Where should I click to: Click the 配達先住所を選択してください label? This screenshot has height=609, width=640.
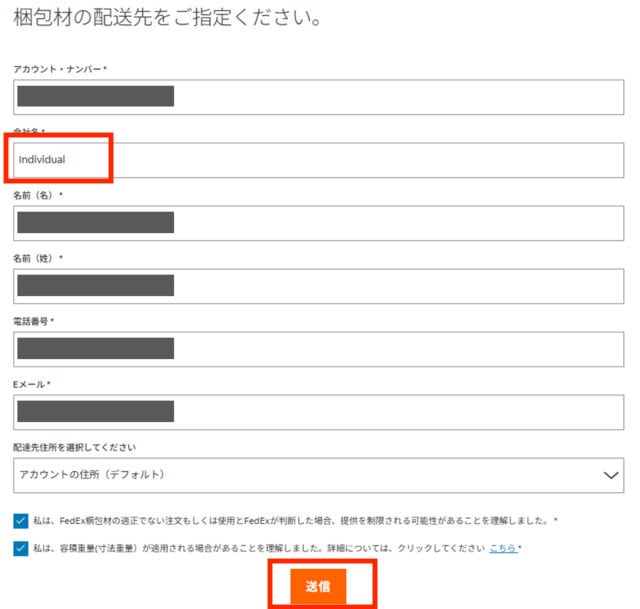[74, 447]
